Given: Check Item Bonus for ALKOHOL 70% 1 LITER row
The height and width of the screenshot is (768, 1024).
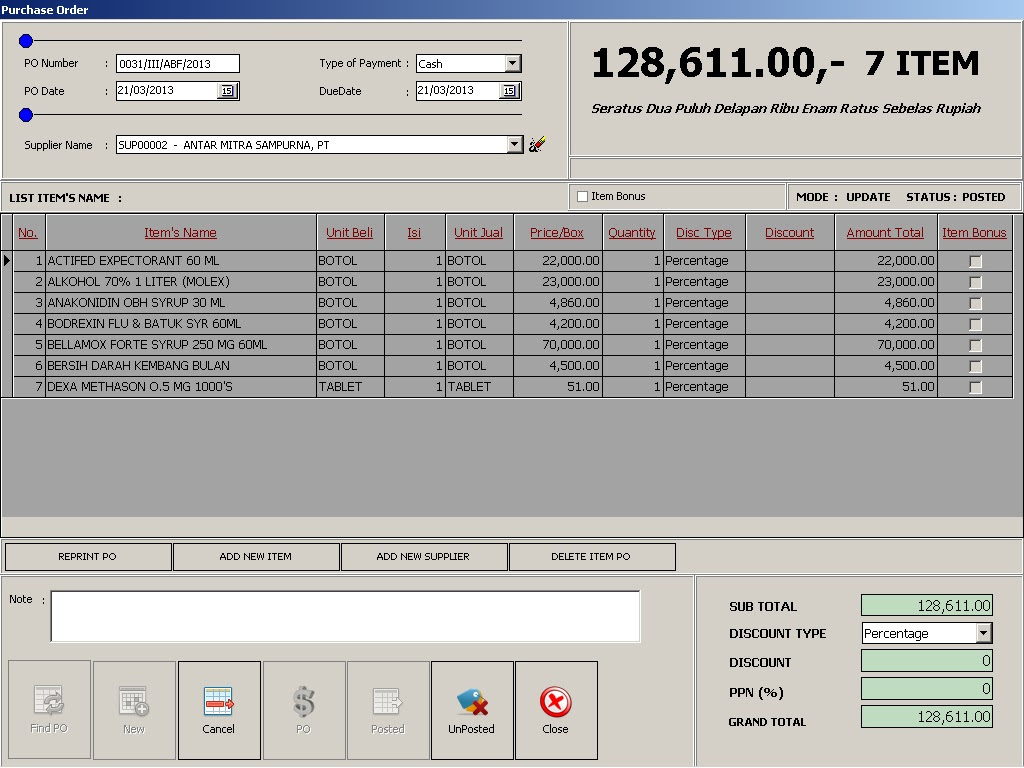Looking at the screenshot, I should tap(975, 282).
